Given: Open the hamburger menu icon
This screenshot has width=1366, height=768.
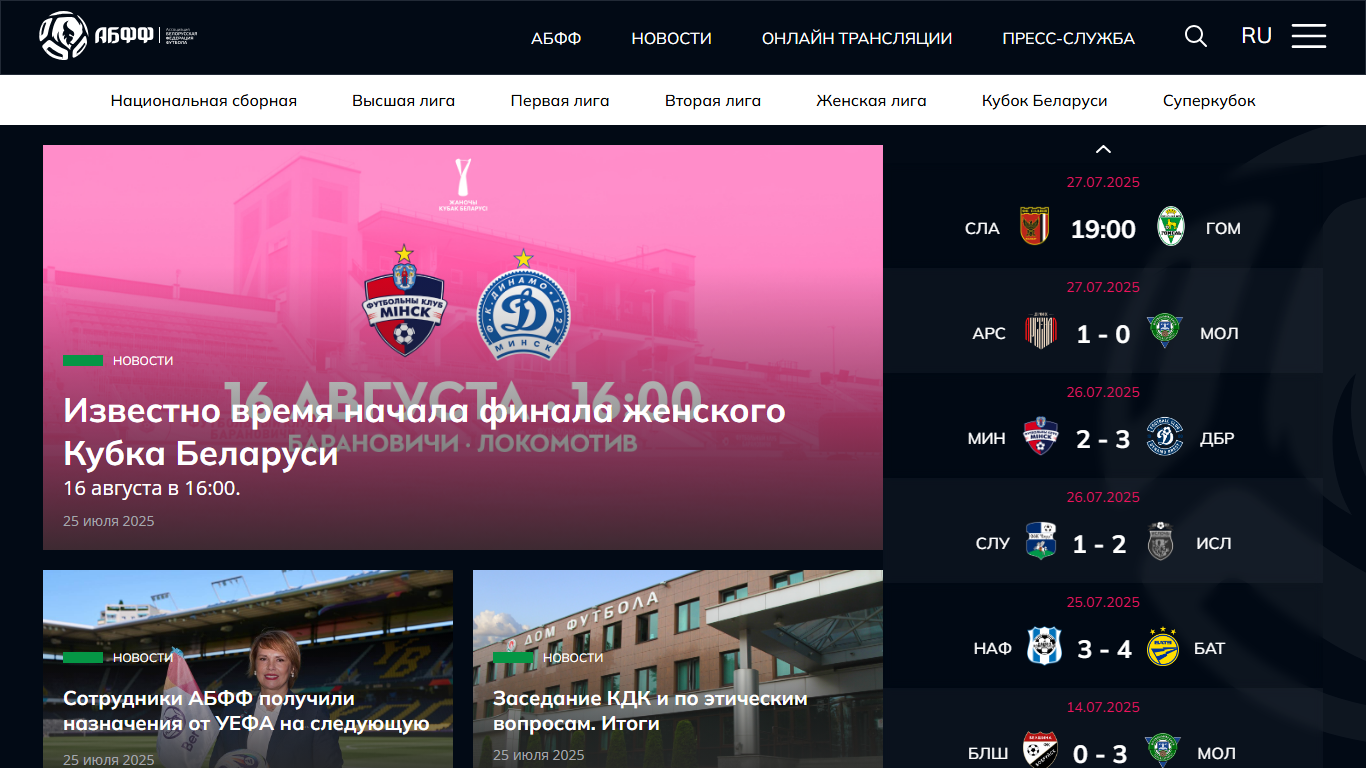Looking at the screenshot, I should coord(1309,36).
